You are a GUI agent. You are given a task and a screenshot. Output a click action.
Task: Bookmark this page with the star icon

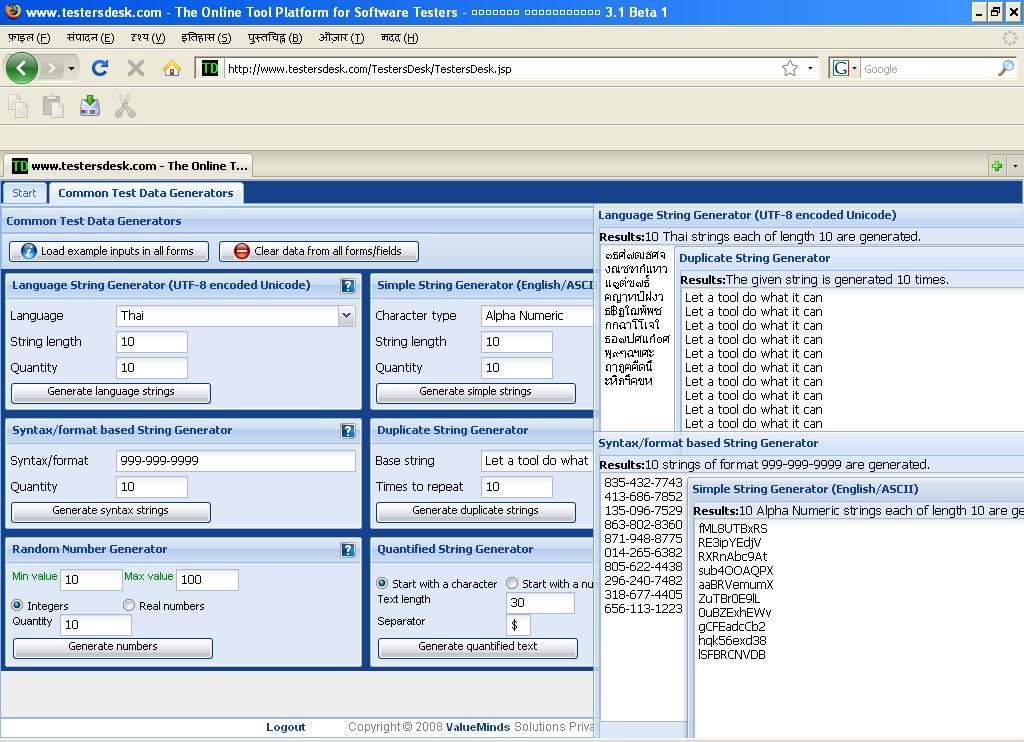coord(790,69)
